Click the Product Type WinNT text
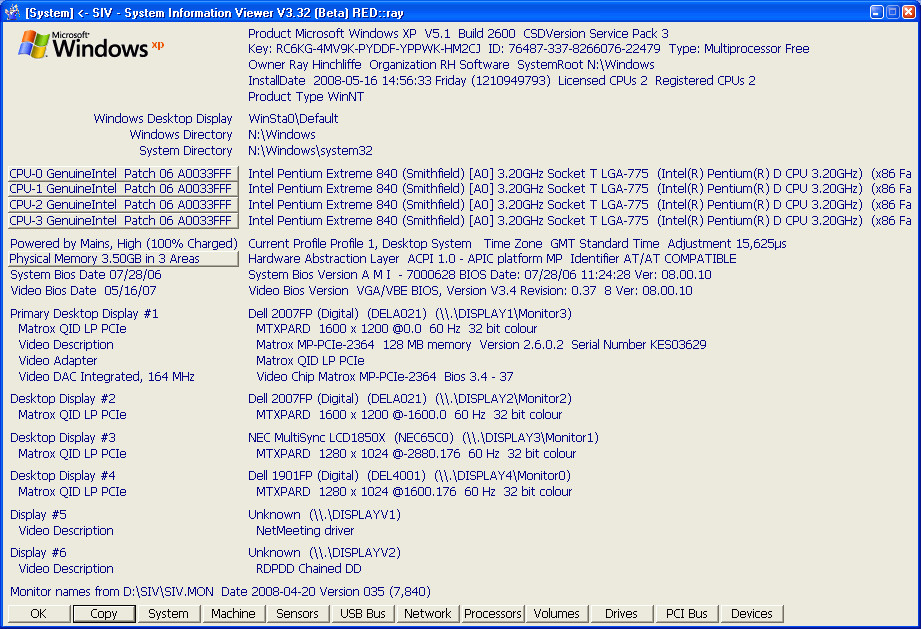 [306, 96]
